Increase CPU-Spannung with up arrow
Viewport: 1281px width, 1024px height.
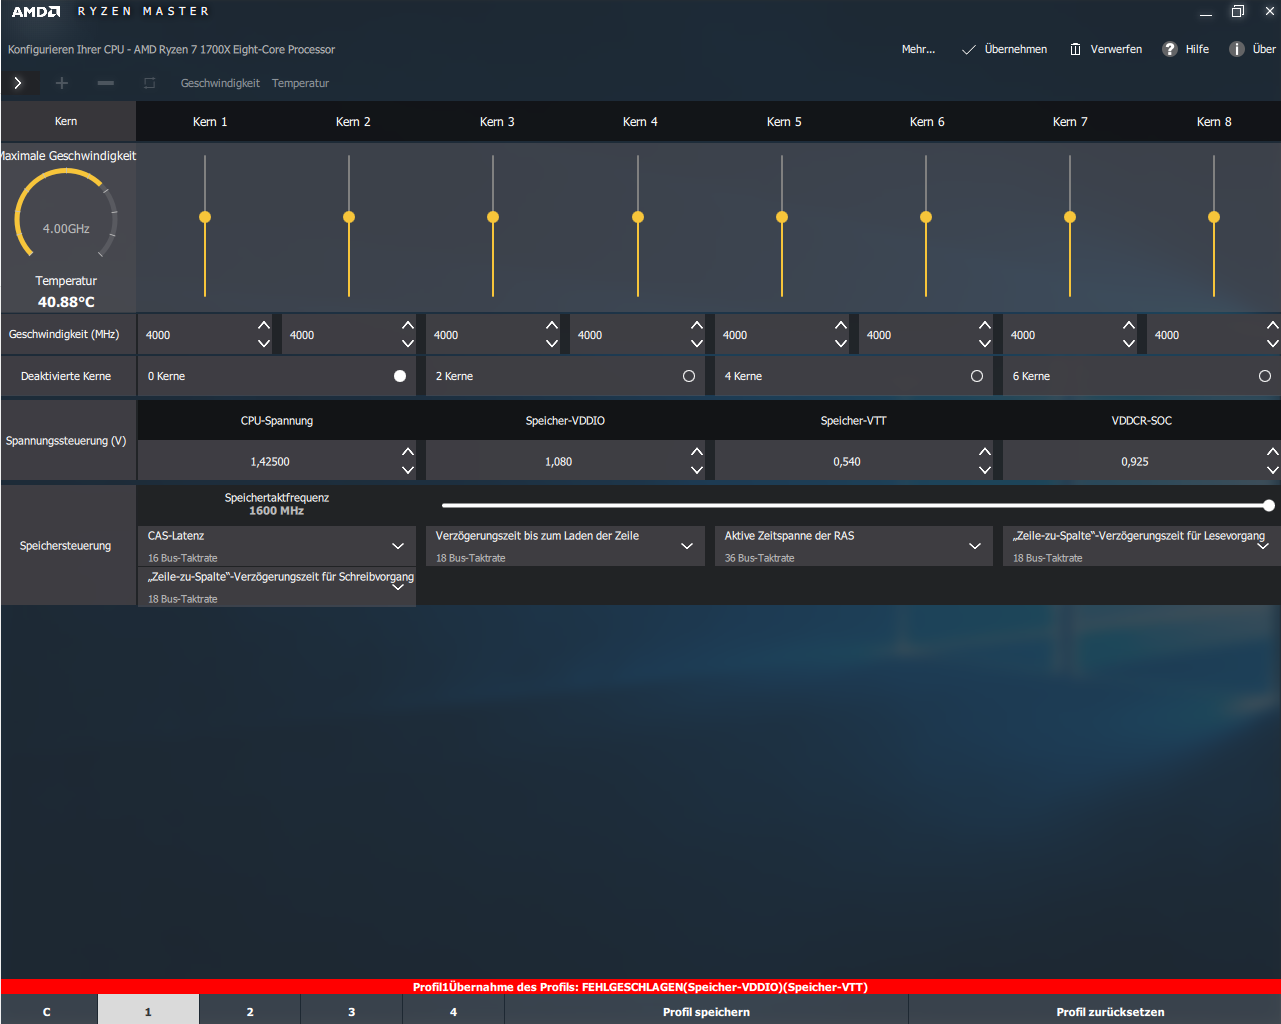coord(408,452)
